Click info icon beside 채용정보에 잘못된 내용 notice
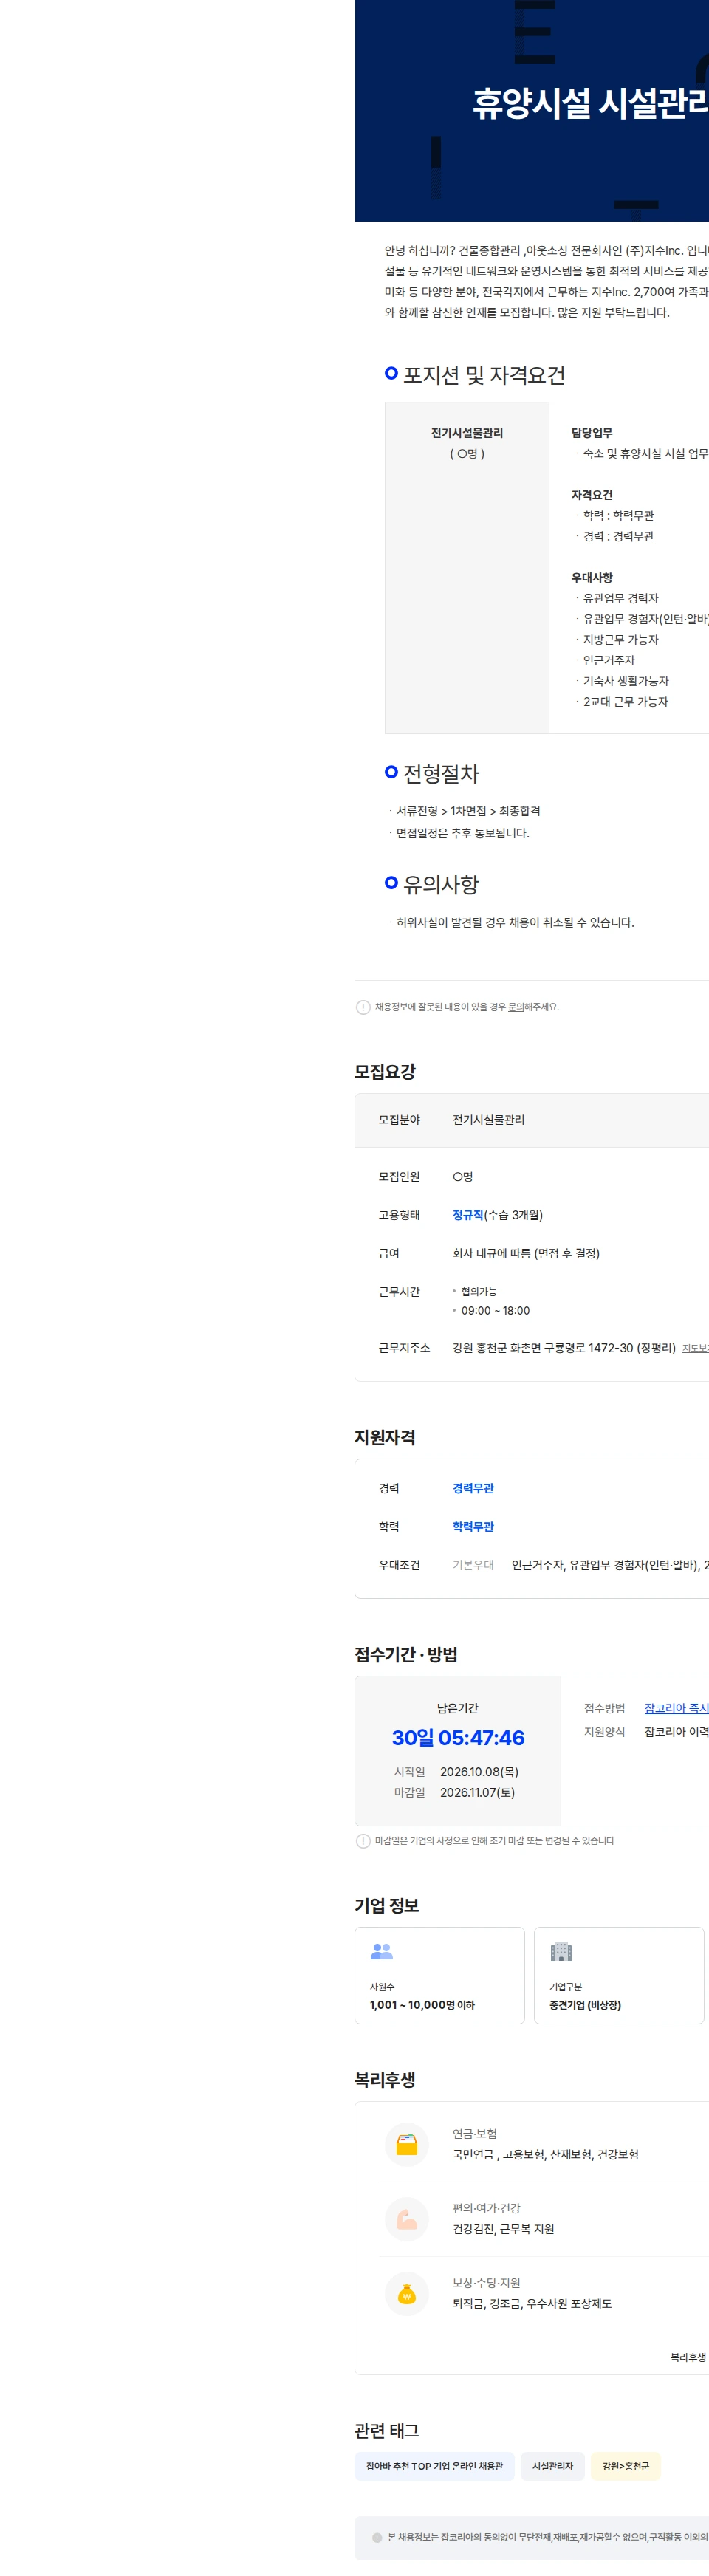 [x=363, y=1007]
